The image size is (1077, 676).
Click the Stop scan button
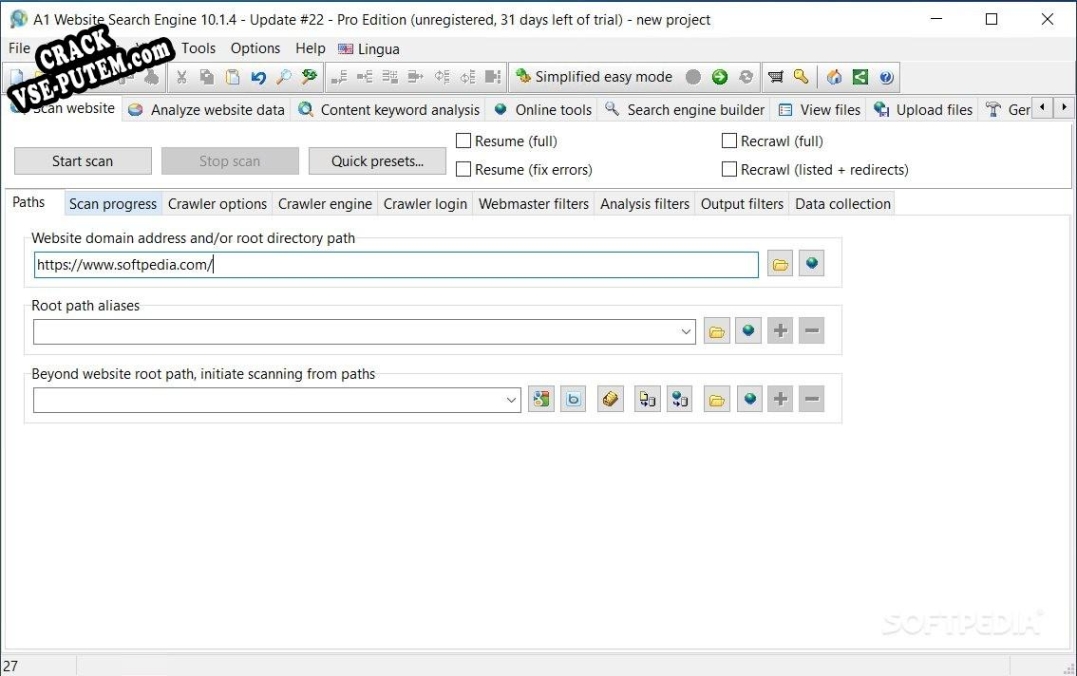click(230, 161)
